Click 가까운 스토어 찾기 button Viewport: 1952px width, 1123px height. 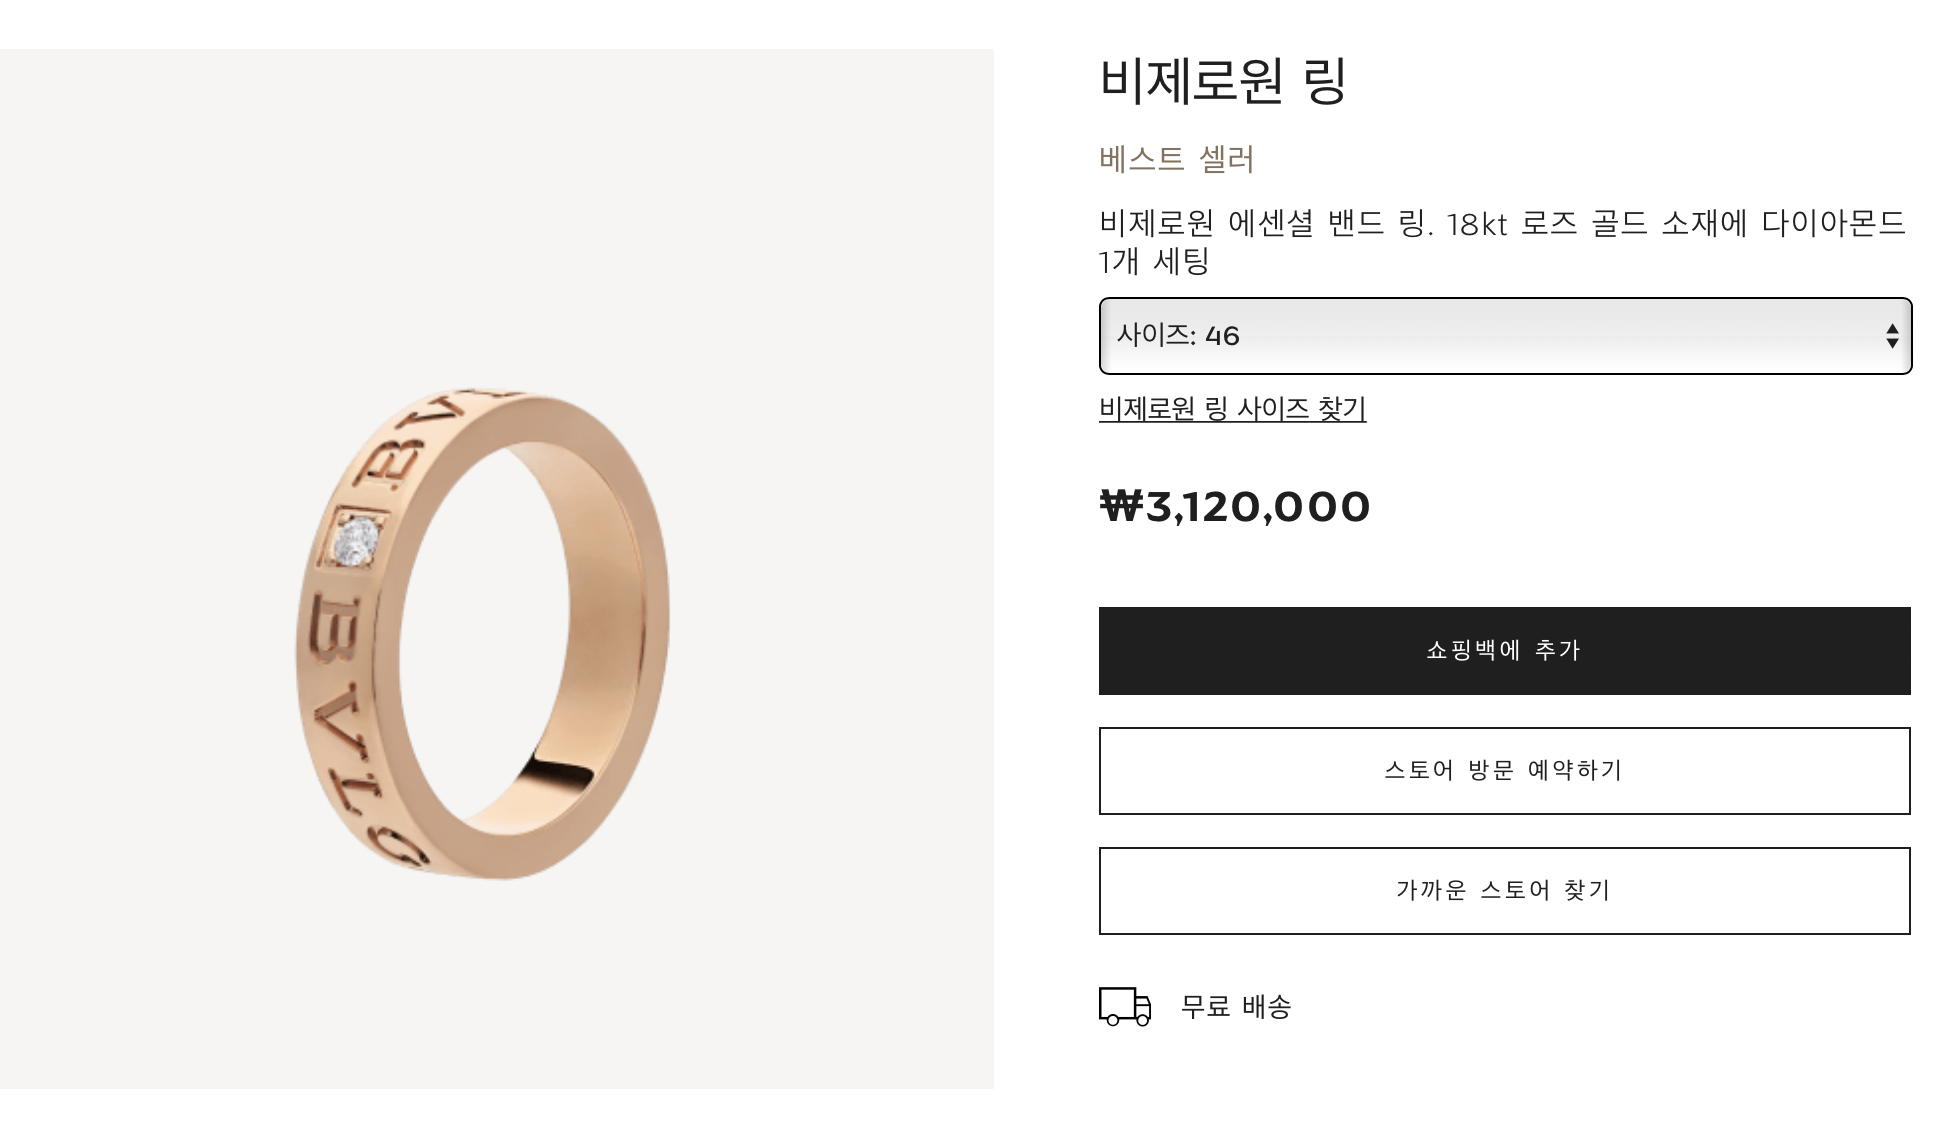[x=1504, y=891]
